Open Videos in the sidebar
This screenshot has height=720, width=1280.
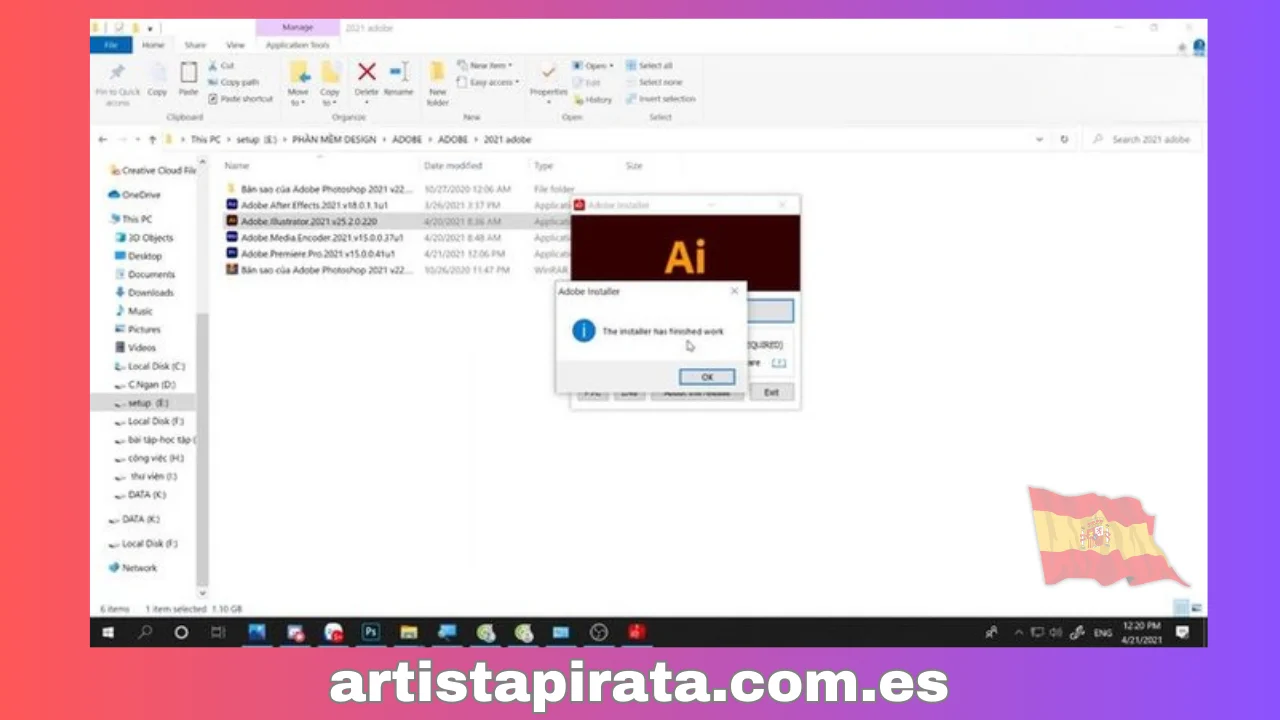(x=135, y=348)
